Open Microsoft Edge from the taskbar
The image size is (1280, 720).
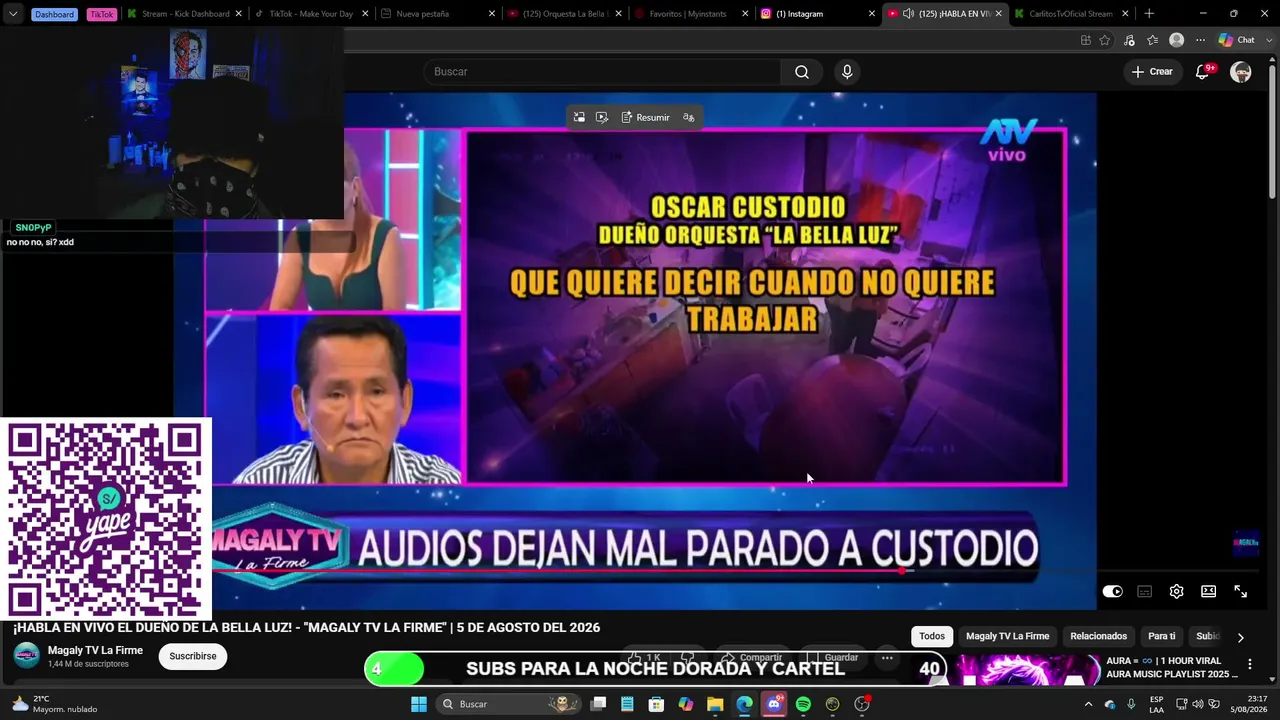(744, 704)
